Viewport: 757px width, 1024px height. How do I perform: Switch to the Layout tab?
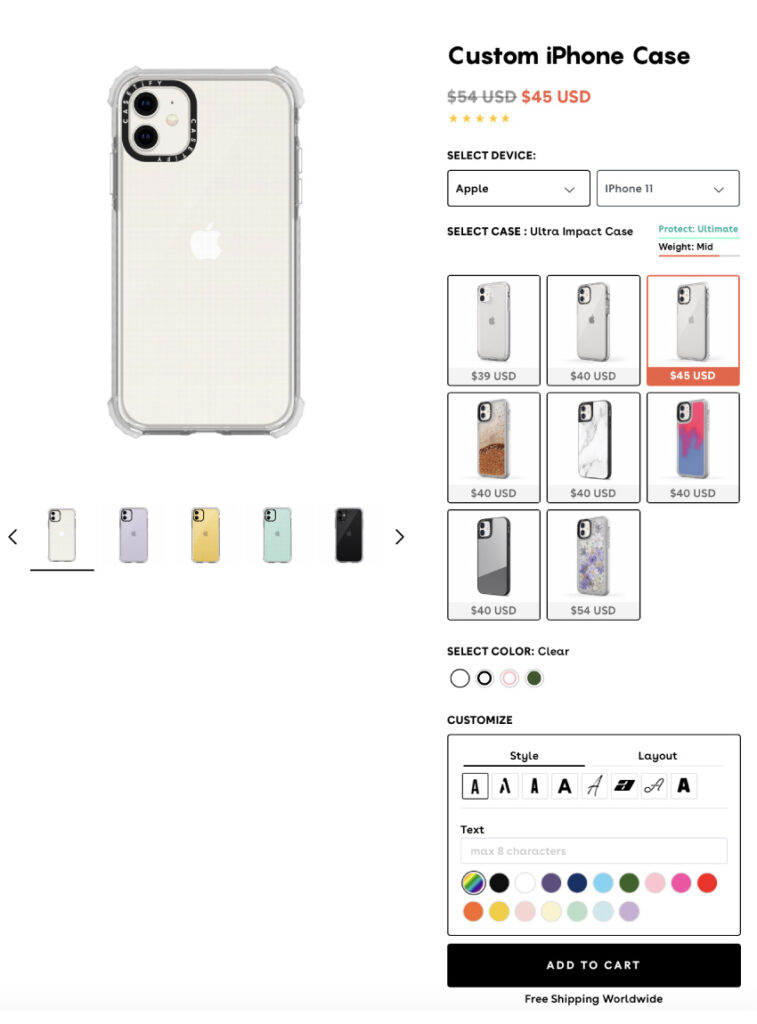[657, 756]
